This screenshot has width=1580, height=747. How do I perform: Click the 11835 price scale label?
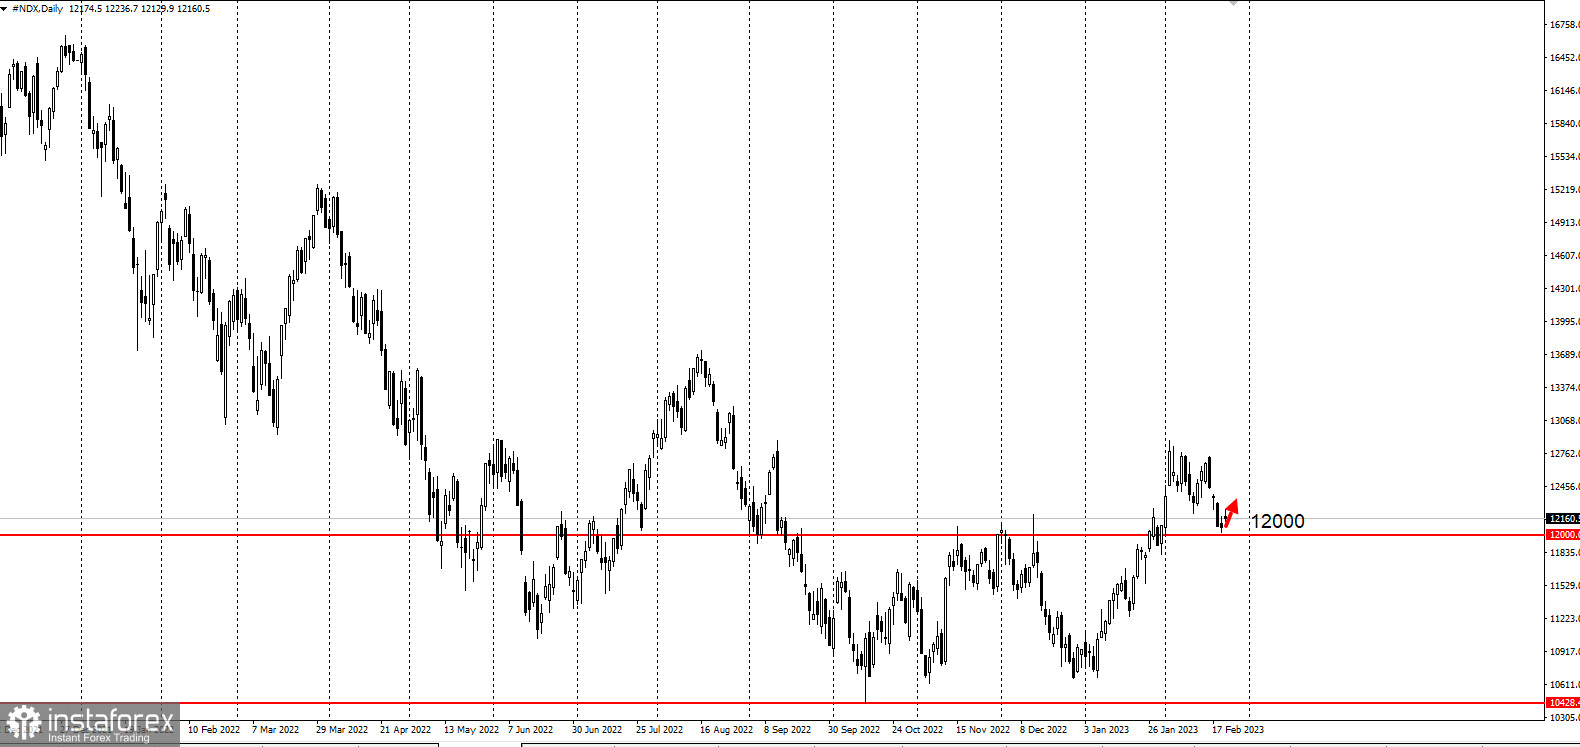1565,553
